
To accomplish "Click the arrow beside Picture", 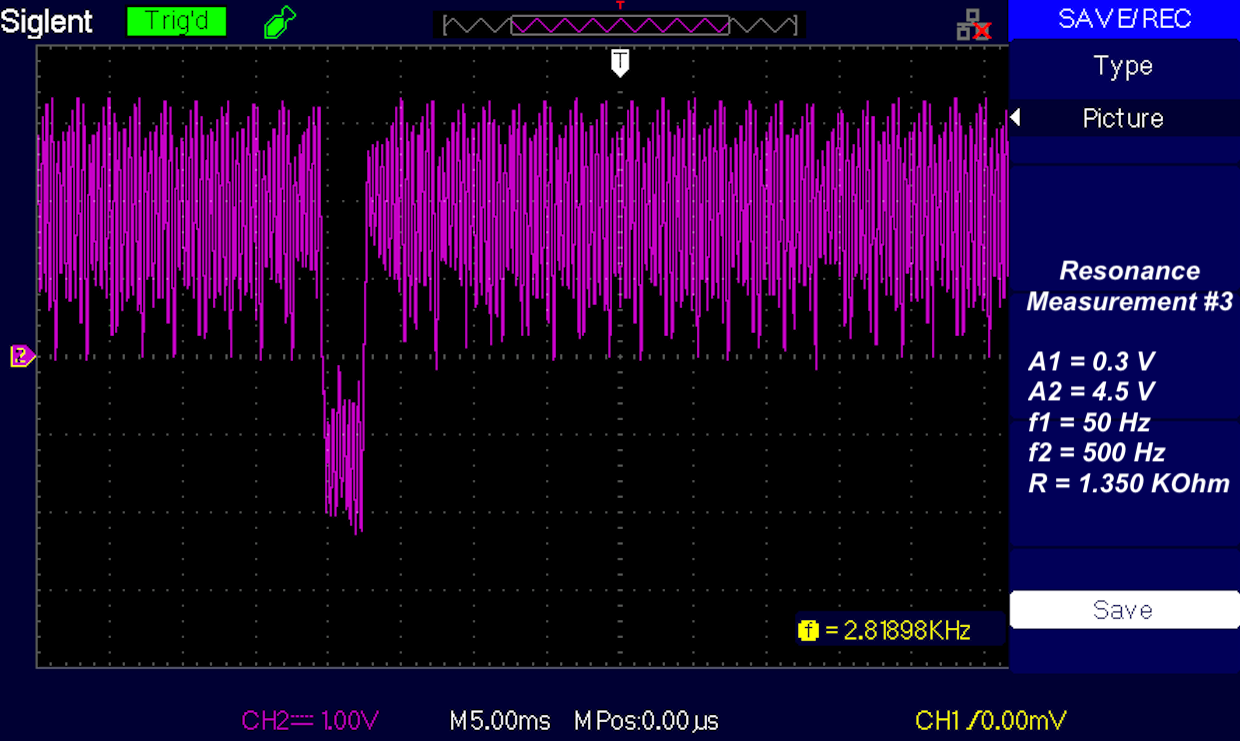I will (1015, 118).
